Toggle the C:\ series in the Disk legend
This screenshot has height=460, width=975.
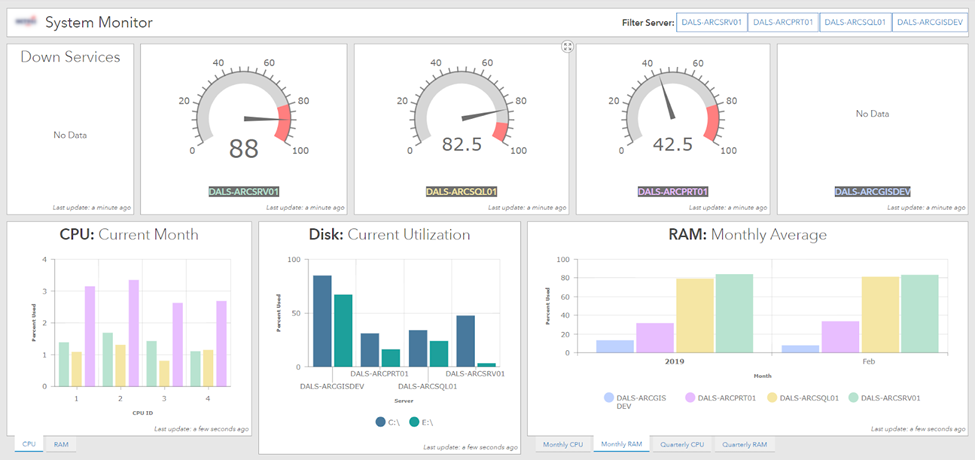pos(387,422)
